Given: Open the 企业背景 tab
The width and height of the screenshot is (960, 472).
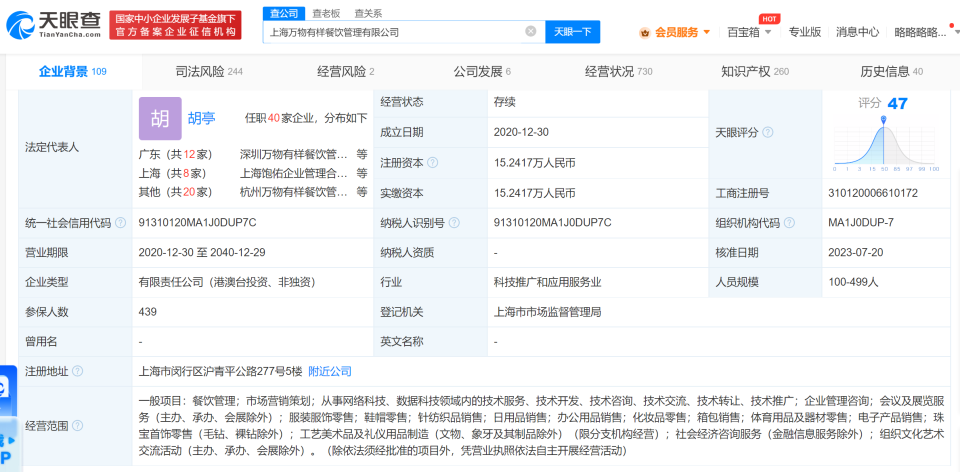Looking at the screenshot, I should [x=73, y=72].
